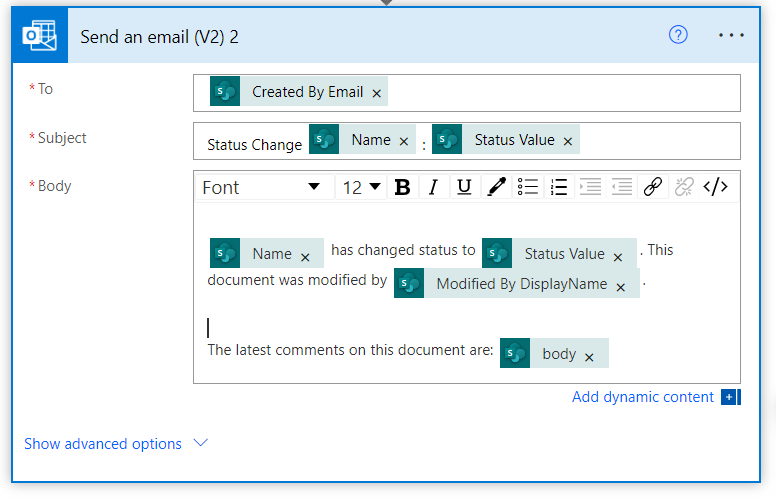Image resolution: width=776 pixels, height=500 pixels.
Task: Toggle bold formatting
Action: click(x=402, y=187)
